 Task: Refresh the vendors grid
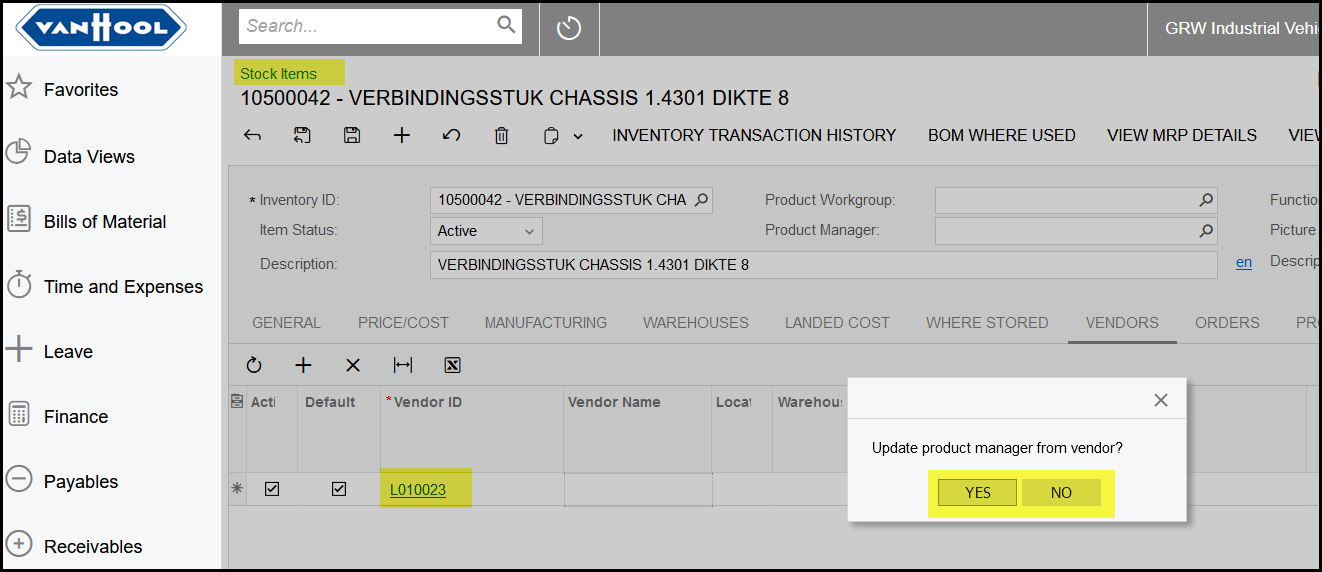254,365
